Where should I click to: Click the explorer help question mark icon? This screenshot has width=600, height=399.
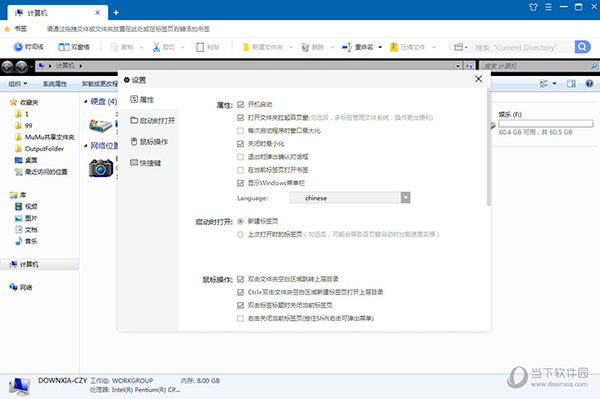tap(589, 83)
